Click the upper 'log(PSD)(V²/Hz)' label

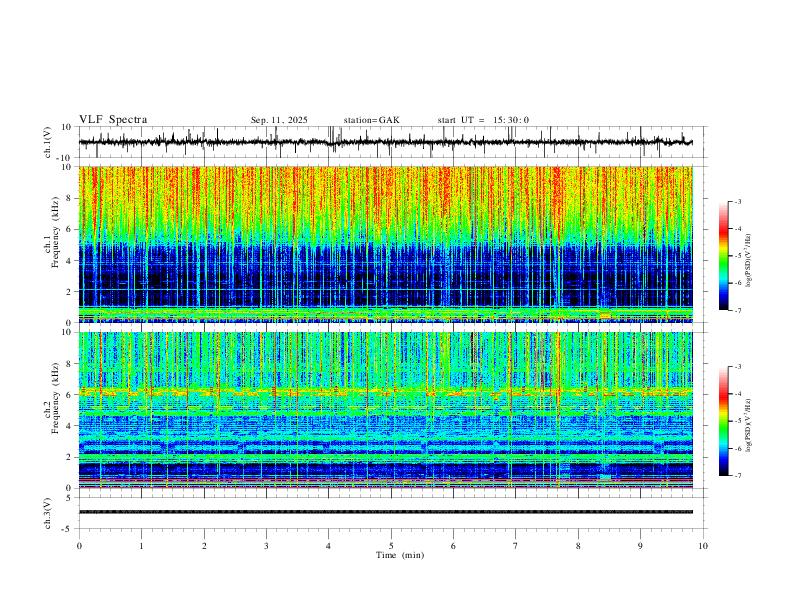(x=748, y=261)
